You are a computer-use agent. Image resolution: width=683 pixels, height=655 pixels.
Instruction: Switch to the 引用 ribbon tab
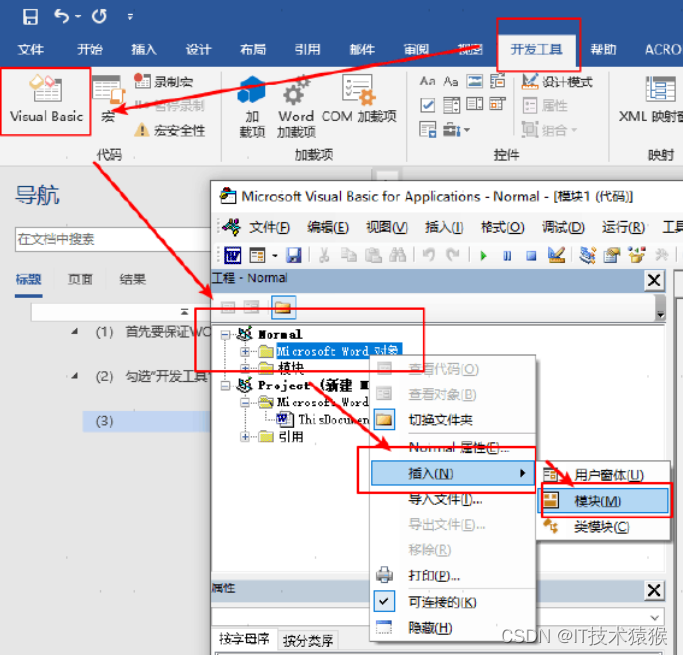click(308, 50)
